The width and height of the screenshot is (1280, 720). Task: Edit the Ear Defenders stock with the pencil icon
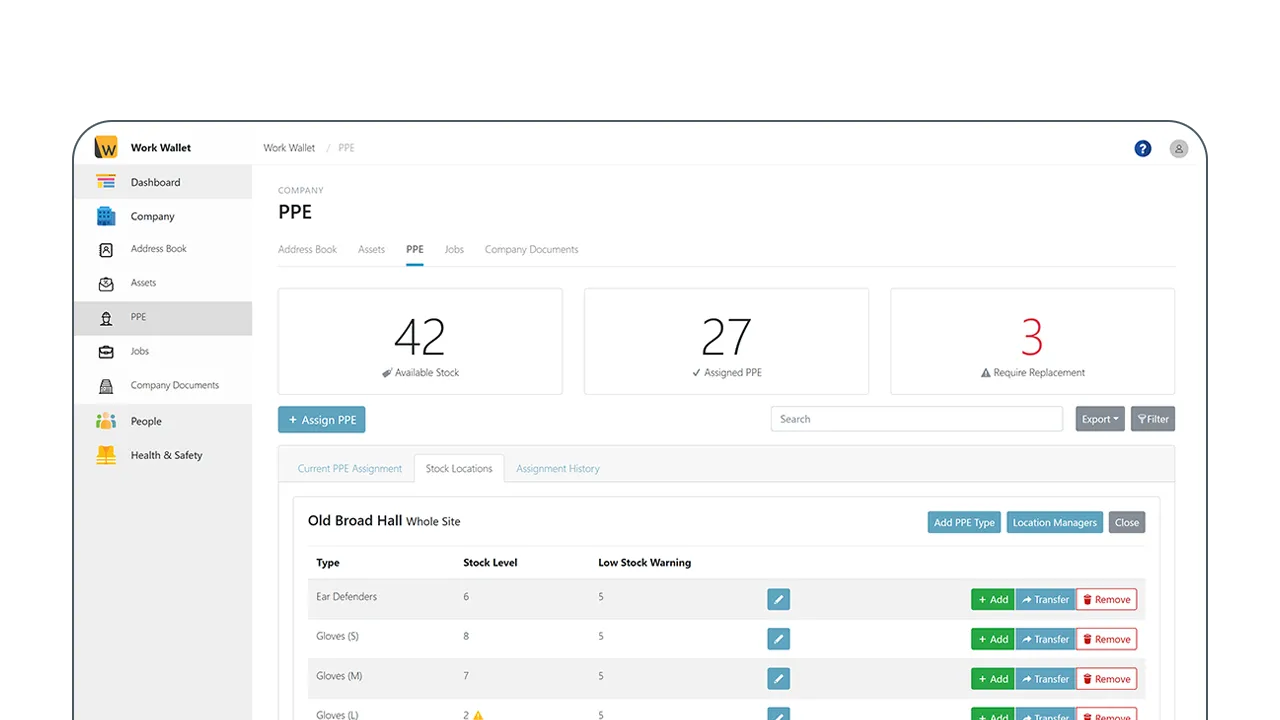coord(778,598)
